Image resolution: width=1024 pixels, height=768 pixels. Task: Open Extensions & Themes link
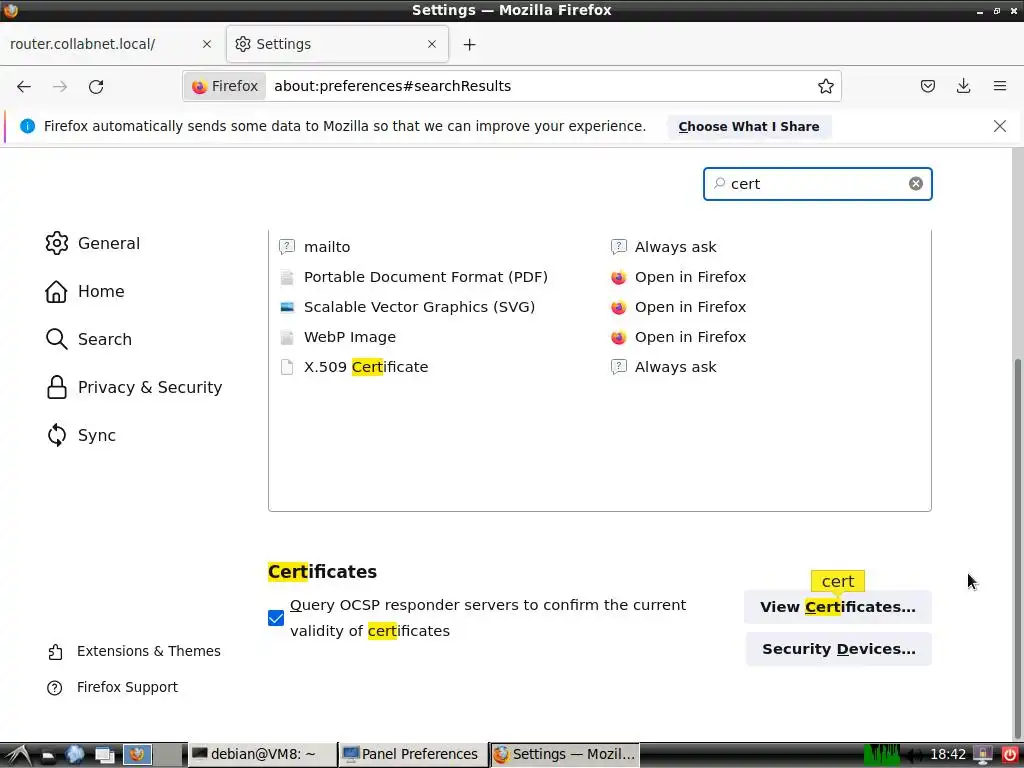(x=134, y=651)
